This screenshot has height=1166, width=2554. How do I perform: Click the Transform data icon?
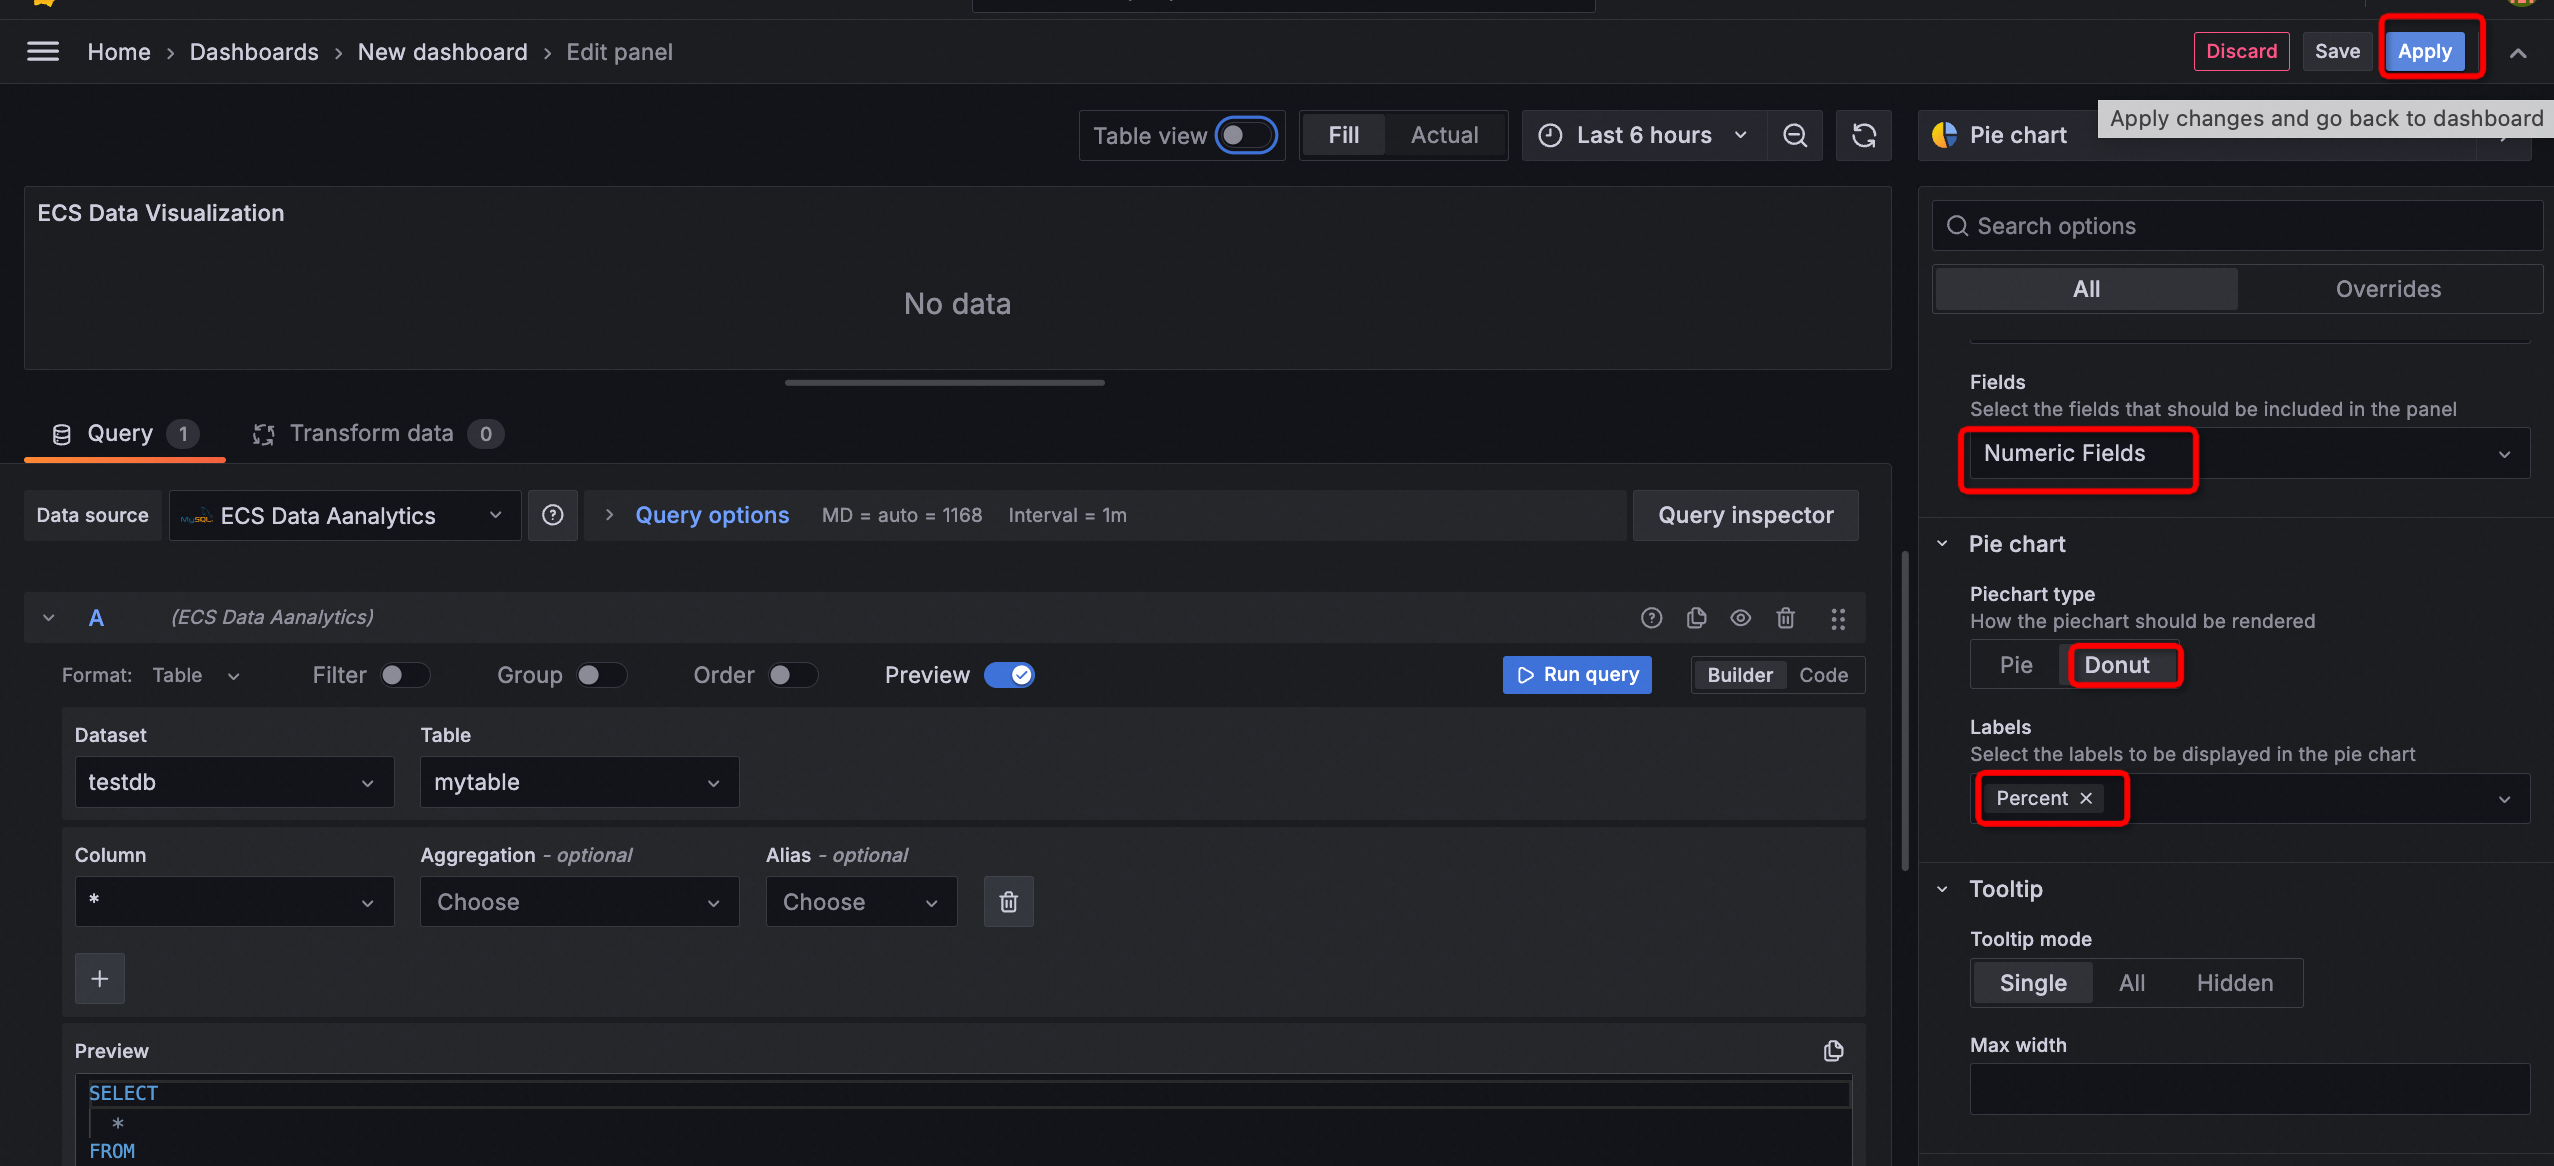click(x=263, y=434)
